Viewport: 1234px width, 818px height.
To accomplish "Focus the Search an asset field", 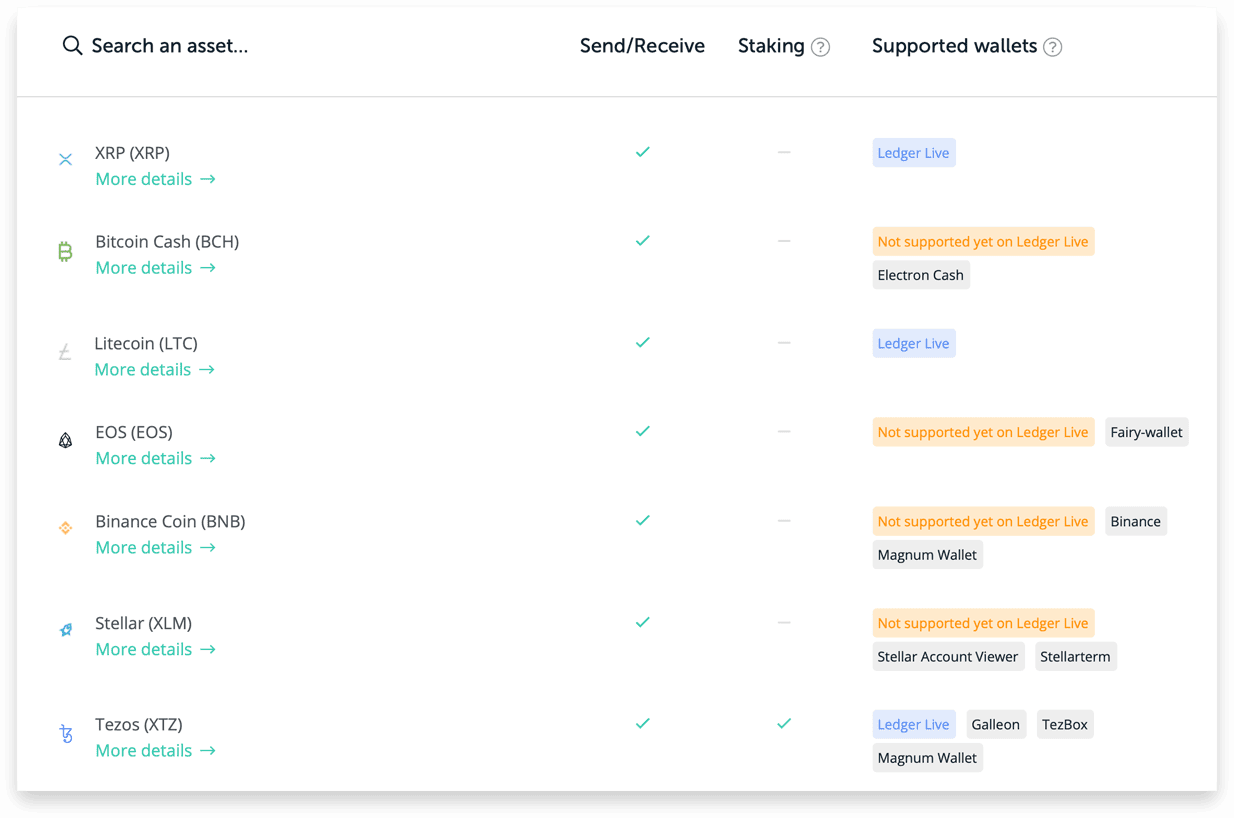I will point(170,46).
